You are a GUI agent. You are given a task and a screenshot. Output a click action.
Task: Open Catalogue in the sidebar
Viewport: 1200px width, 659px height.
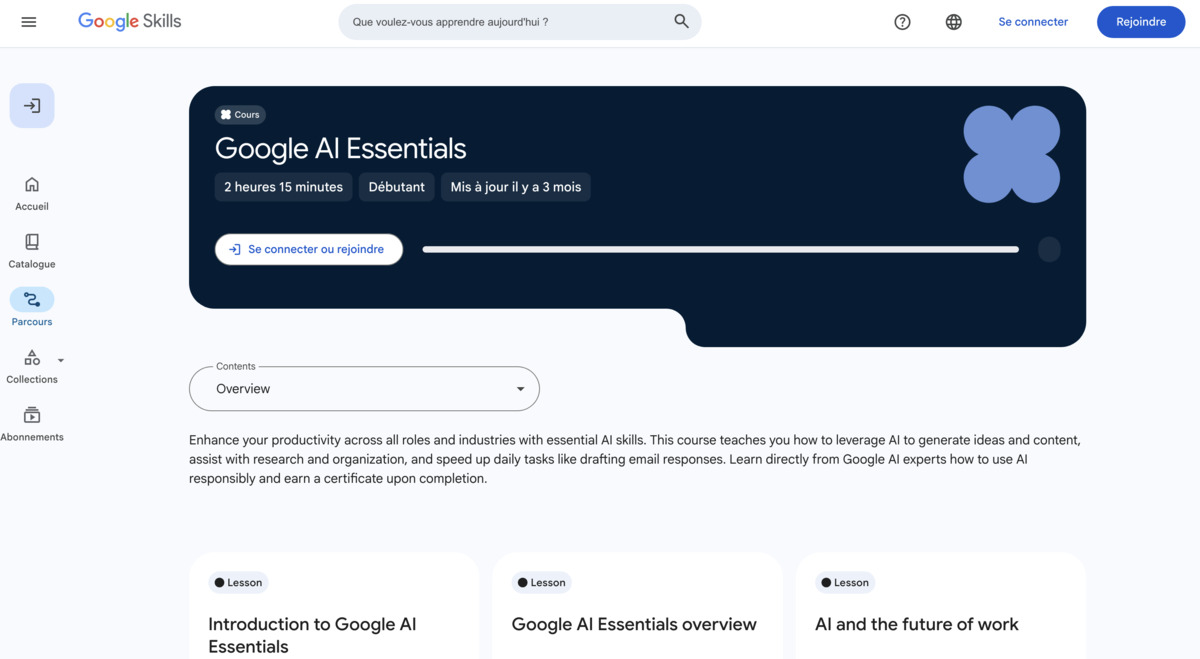[x=32, y=251]
